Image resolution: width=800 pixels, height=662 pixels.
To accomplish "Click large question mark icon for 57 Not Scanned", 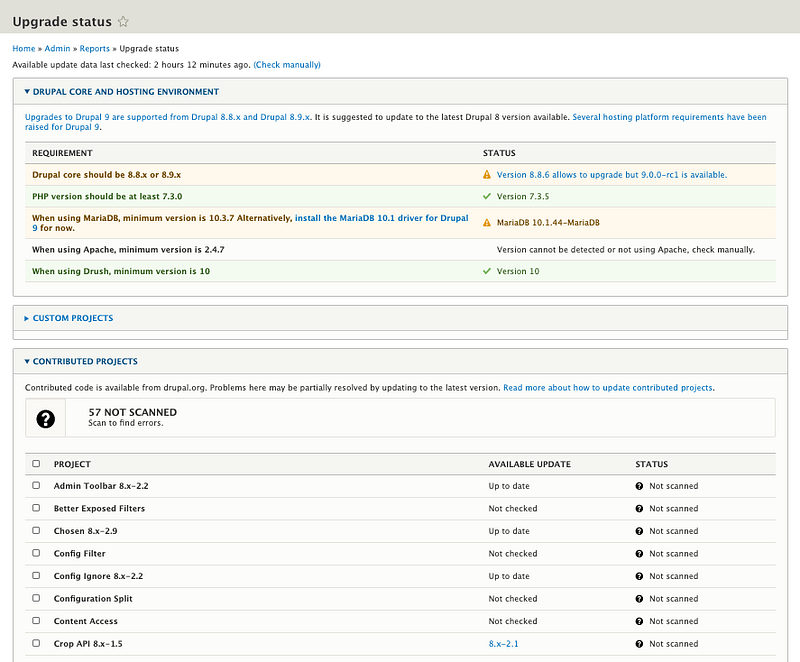I will click(x=45, y=419).
